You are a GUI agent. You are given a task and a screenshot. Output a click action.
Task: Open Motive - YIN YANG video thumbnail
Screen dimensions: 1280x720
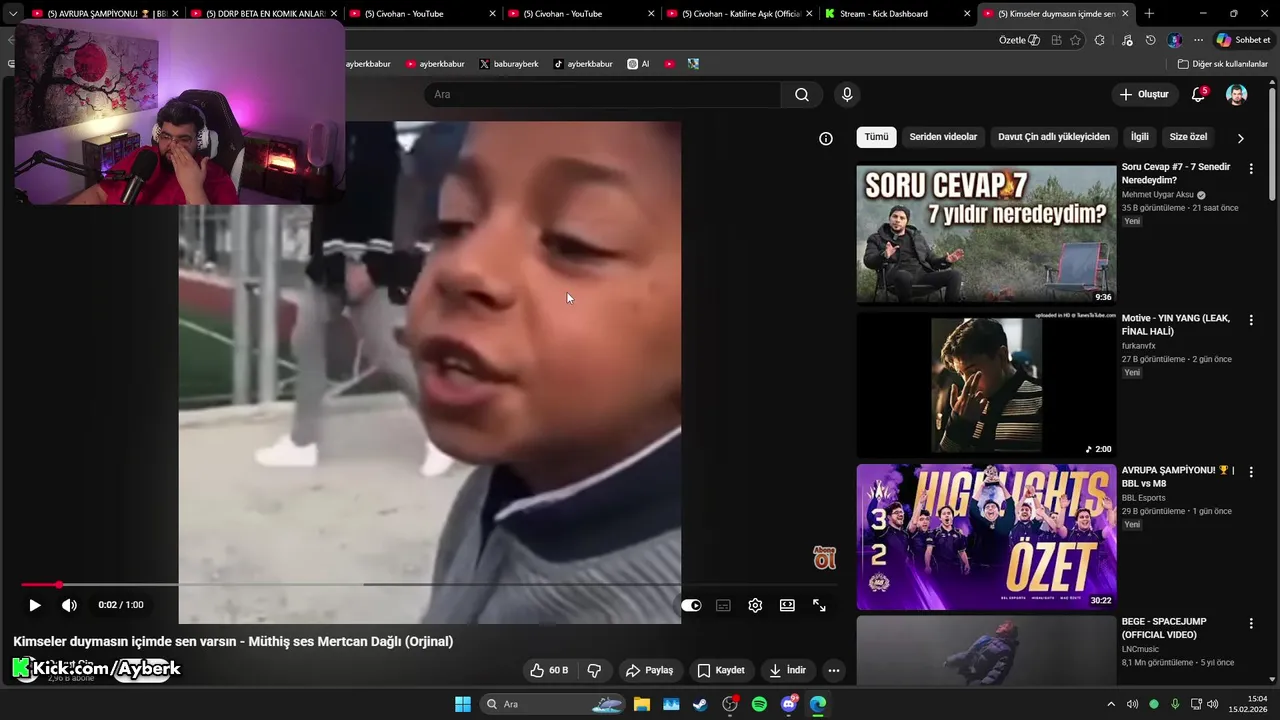[986, 385]
